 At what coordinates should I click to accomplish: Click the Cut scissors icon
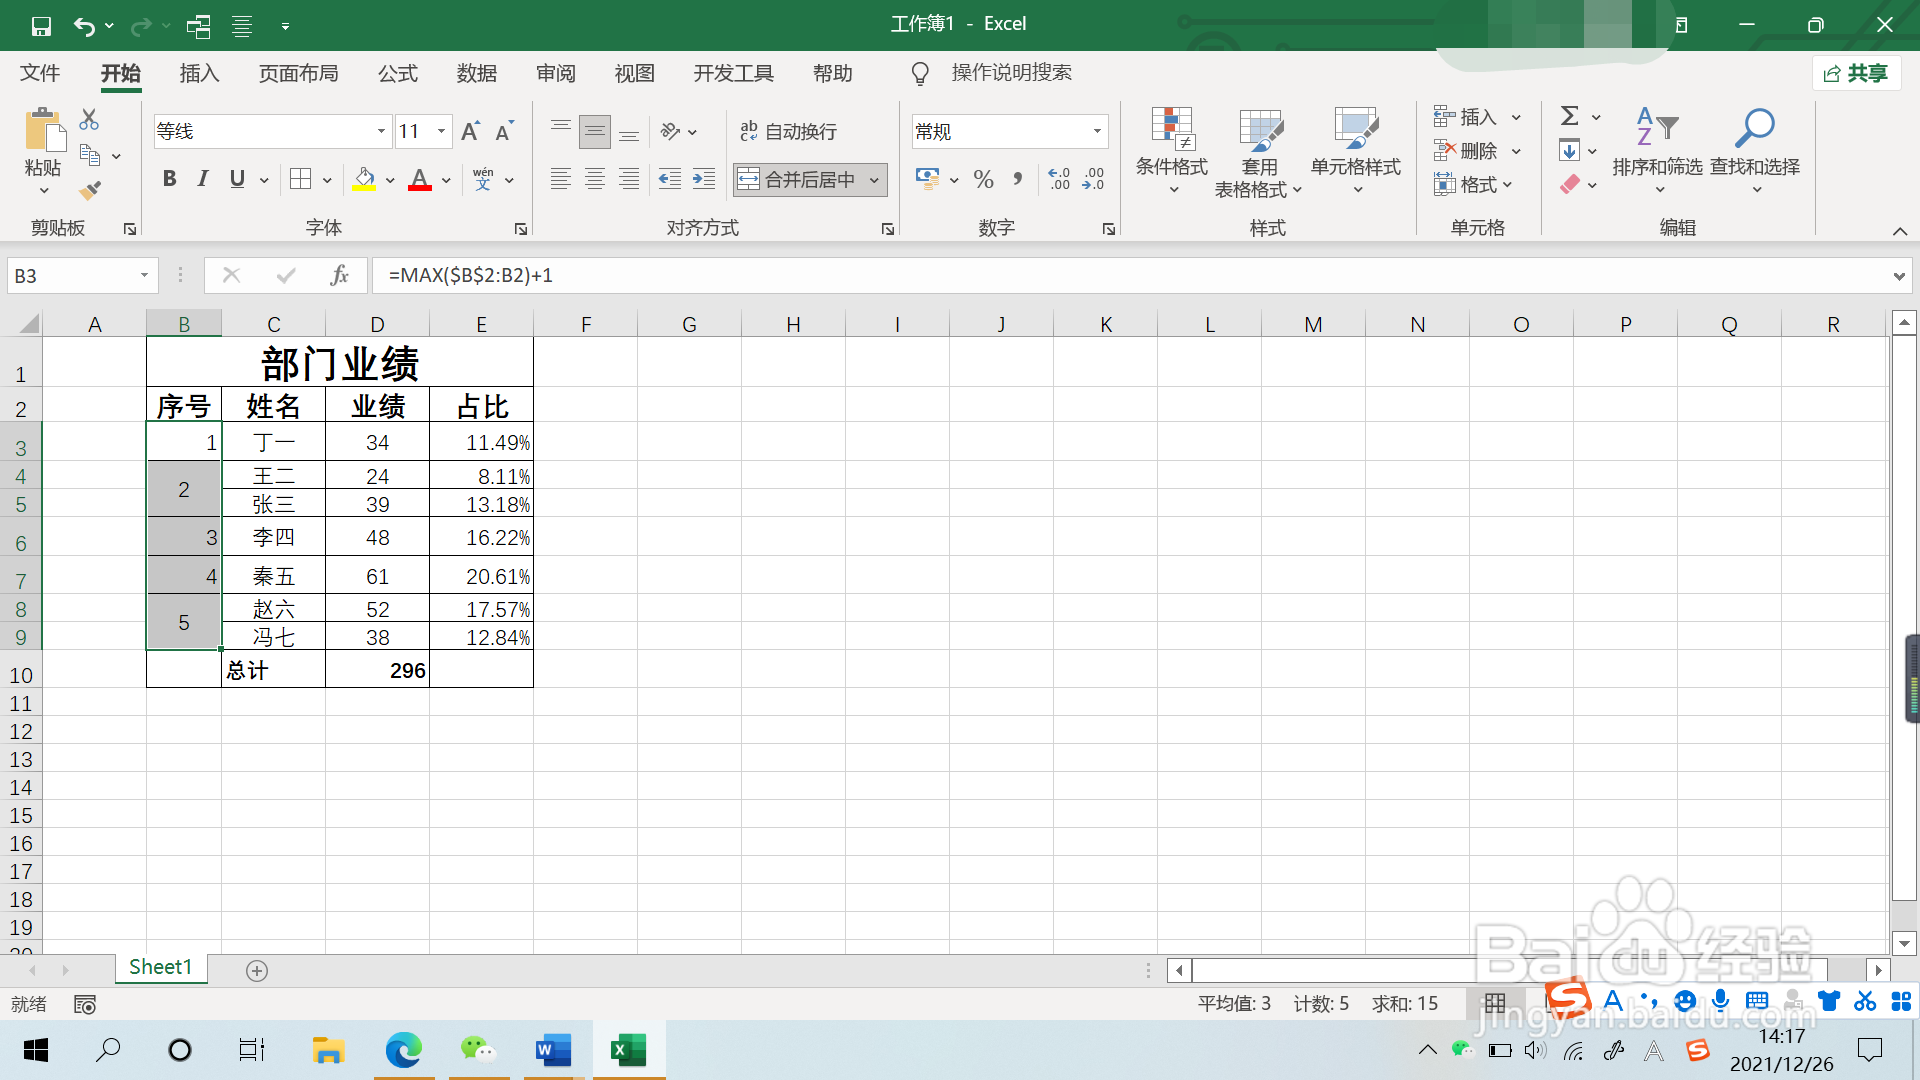coord(89,120)
